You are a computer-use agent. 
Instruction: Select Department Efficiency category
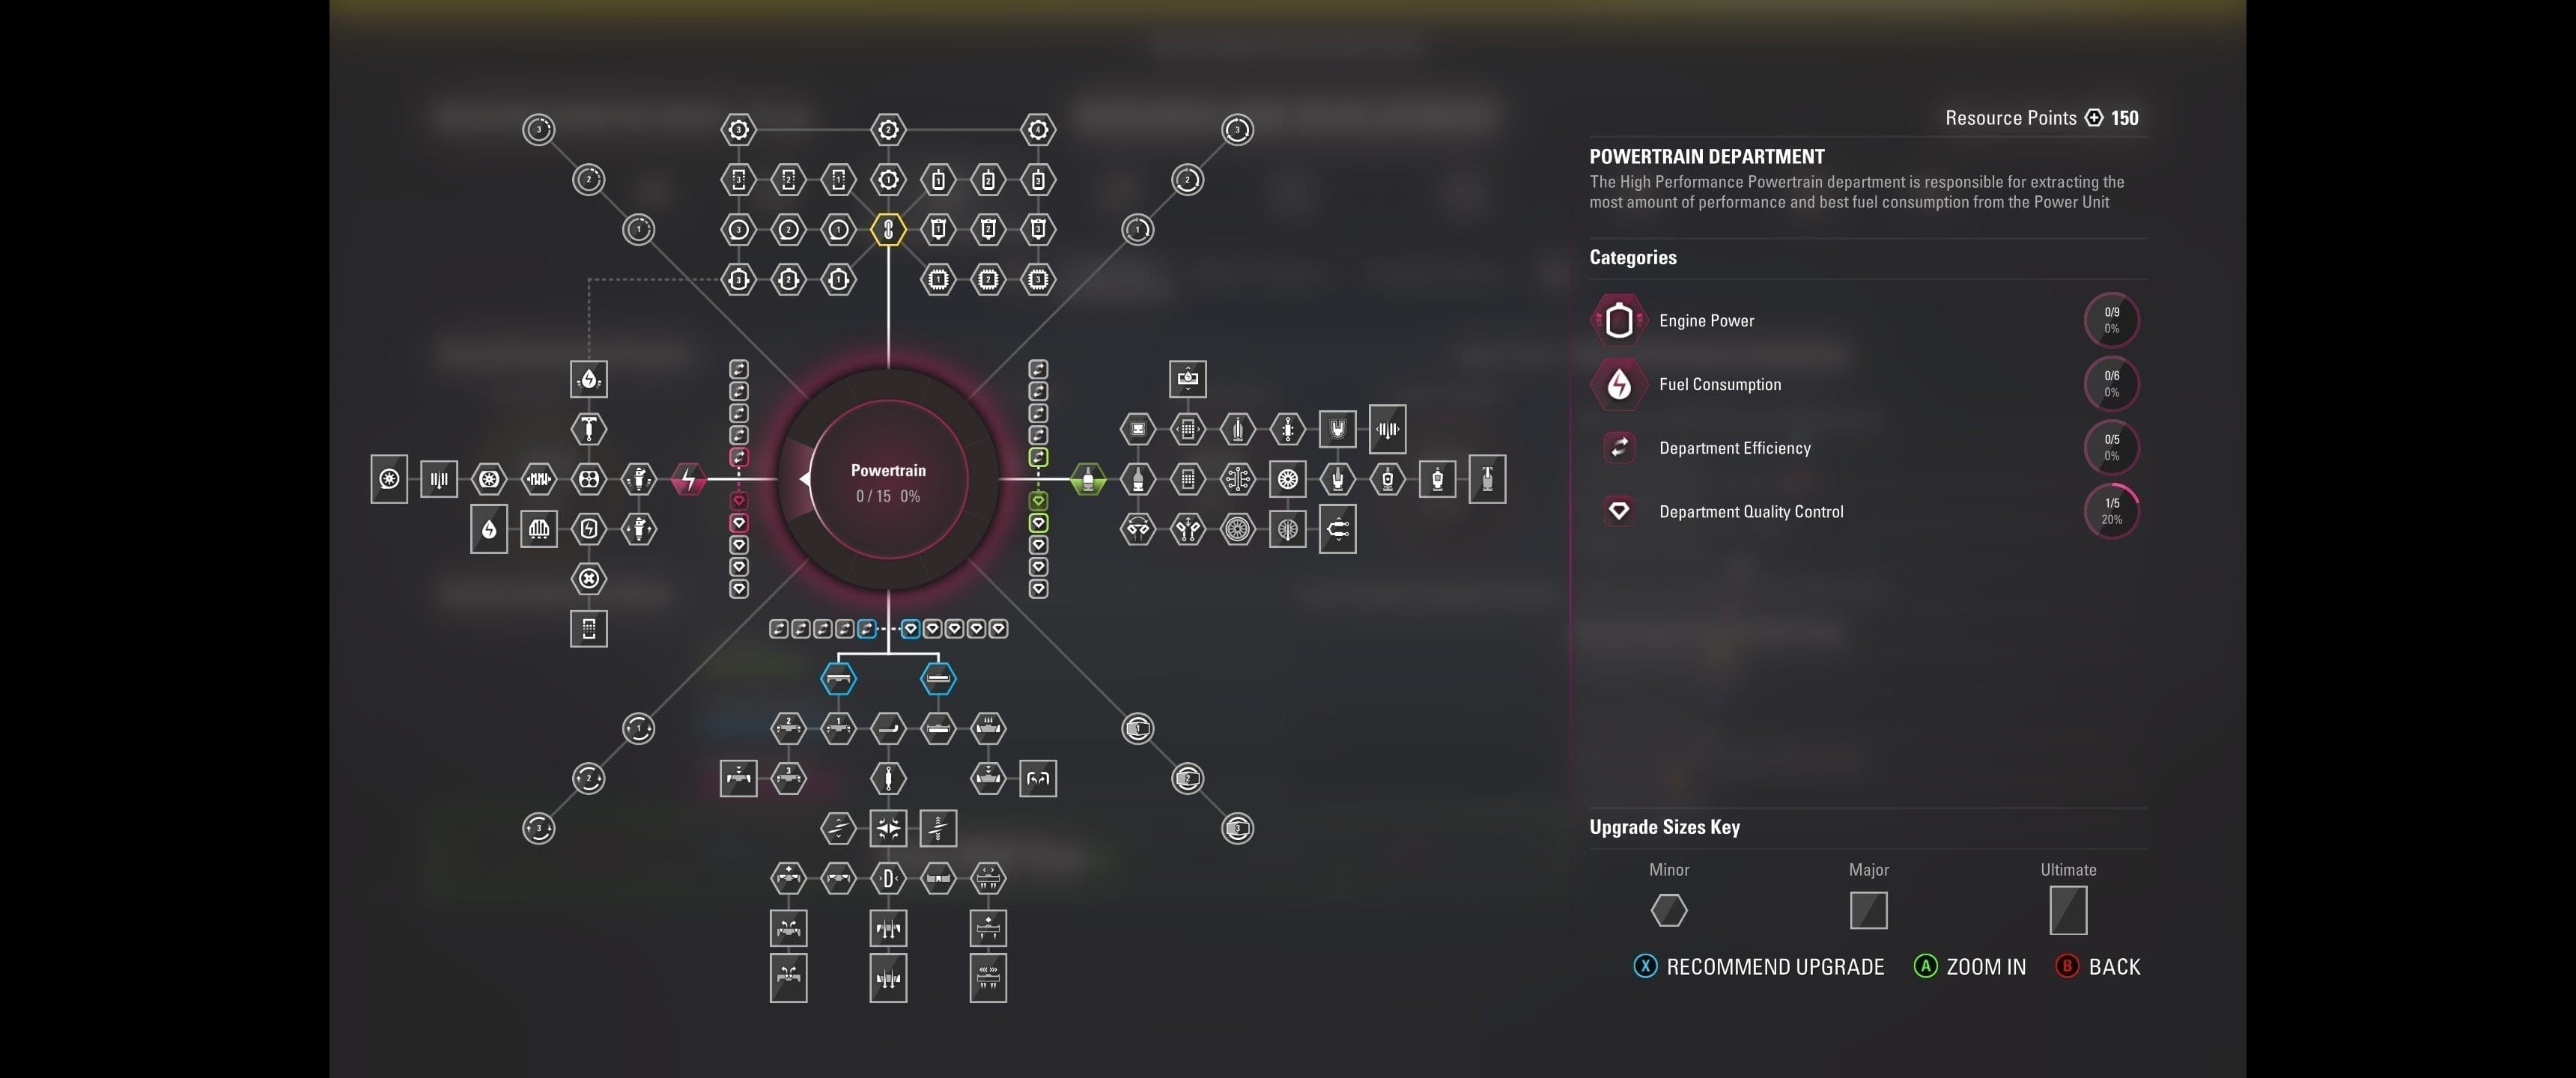coord(1734,448)
